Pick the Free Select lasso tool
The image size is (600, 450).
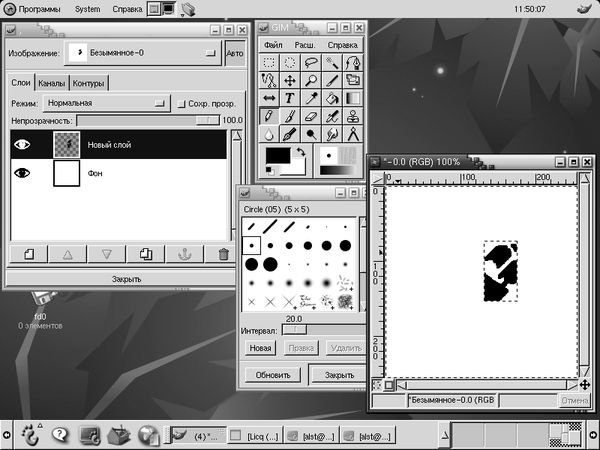point(312,62)
